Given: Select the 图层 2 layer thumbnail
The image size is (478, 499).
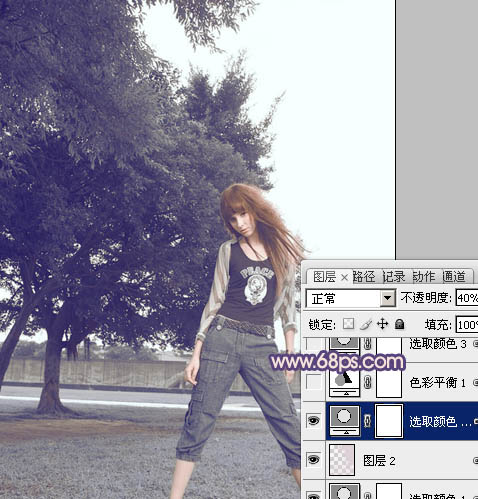Looking at the screenshot, I should click(342, 460).
